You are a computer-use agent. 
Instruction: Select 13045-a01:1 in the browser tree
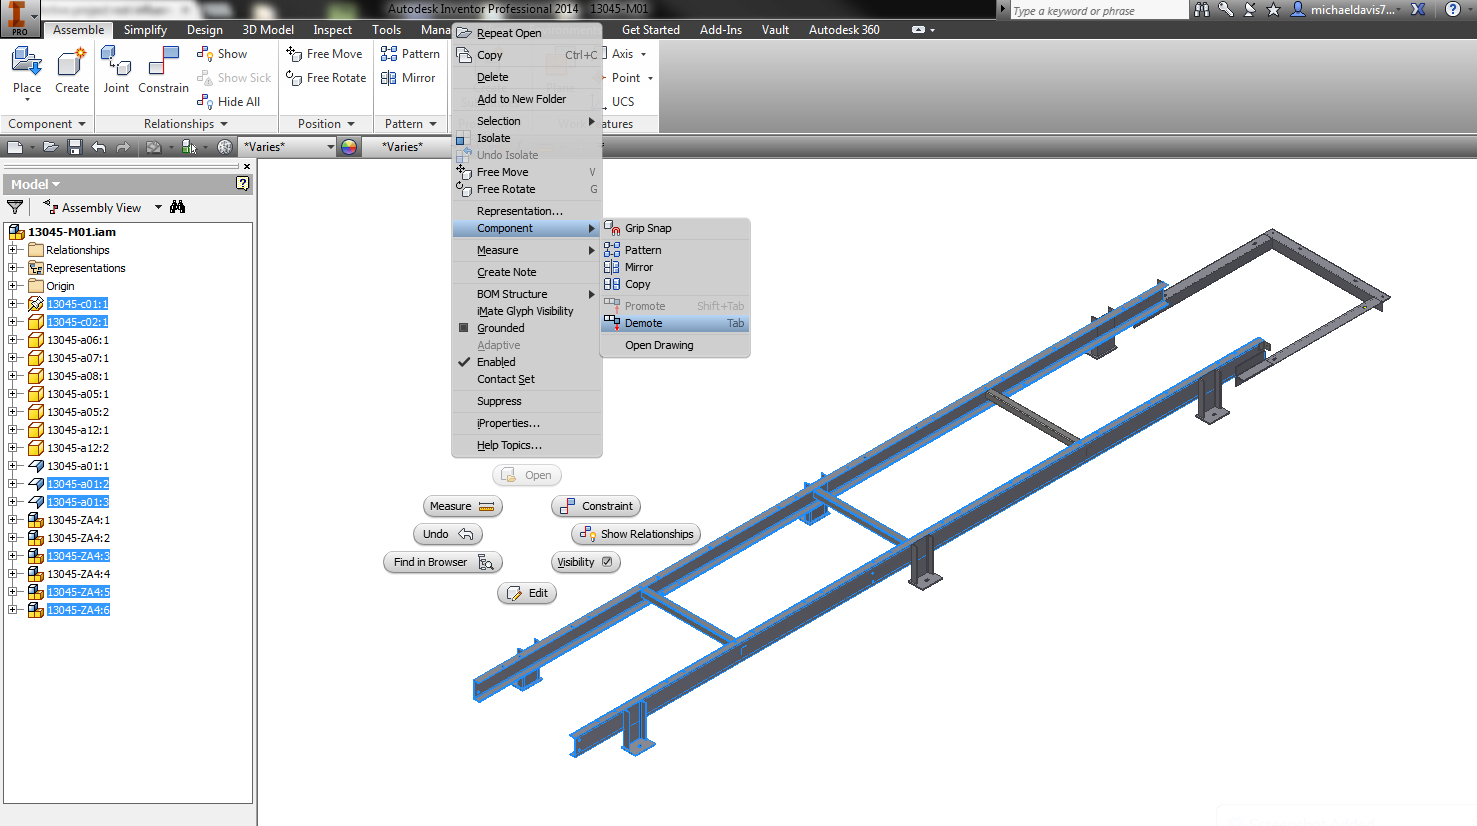pyautogui.click(x=78, y=466)
